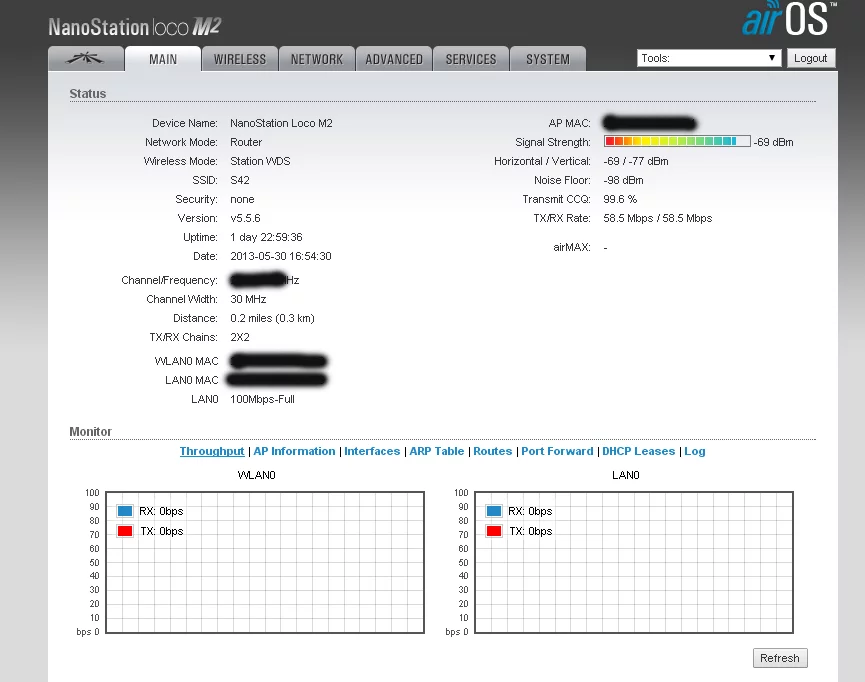865x682 pixels.
Task: Show the Routes monitor
Action: point(493,451)
